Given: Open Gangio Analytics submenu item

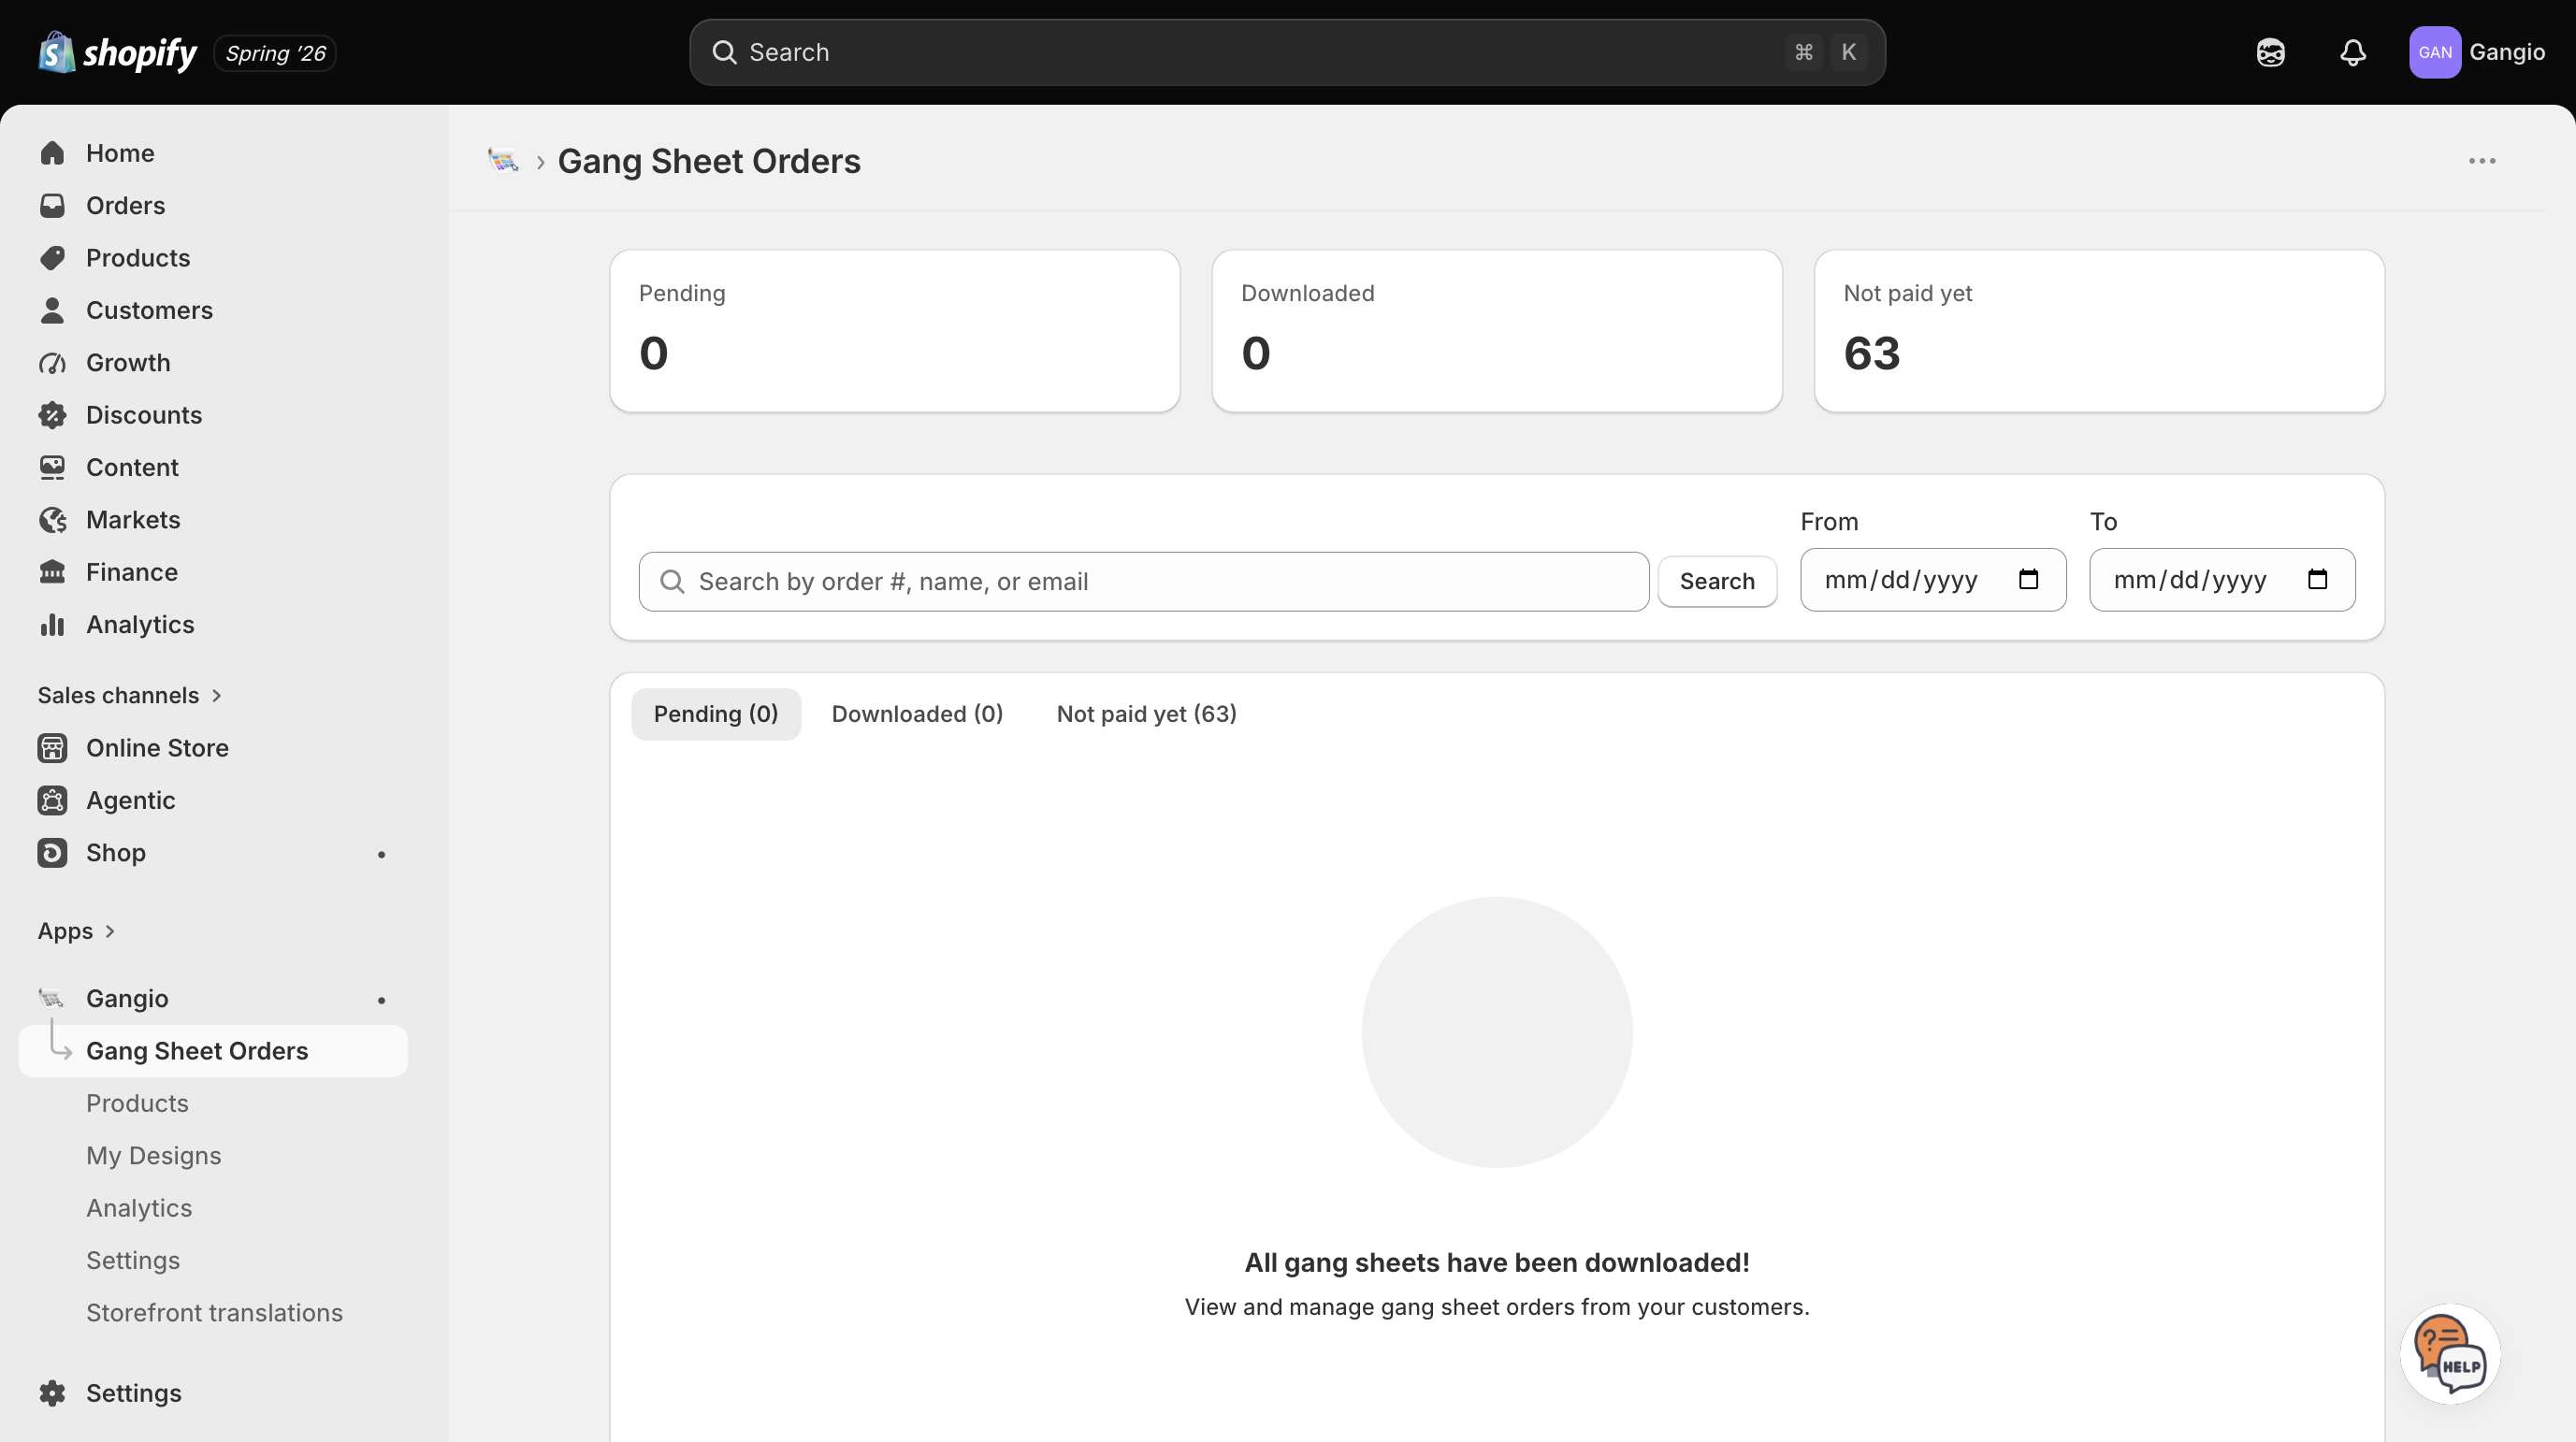Looking at the screenshot, I should point(139,1208).
